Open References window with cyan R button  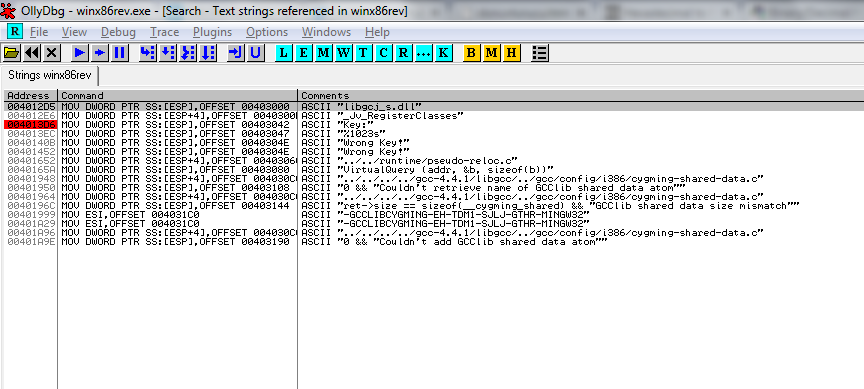coord(403,52)
